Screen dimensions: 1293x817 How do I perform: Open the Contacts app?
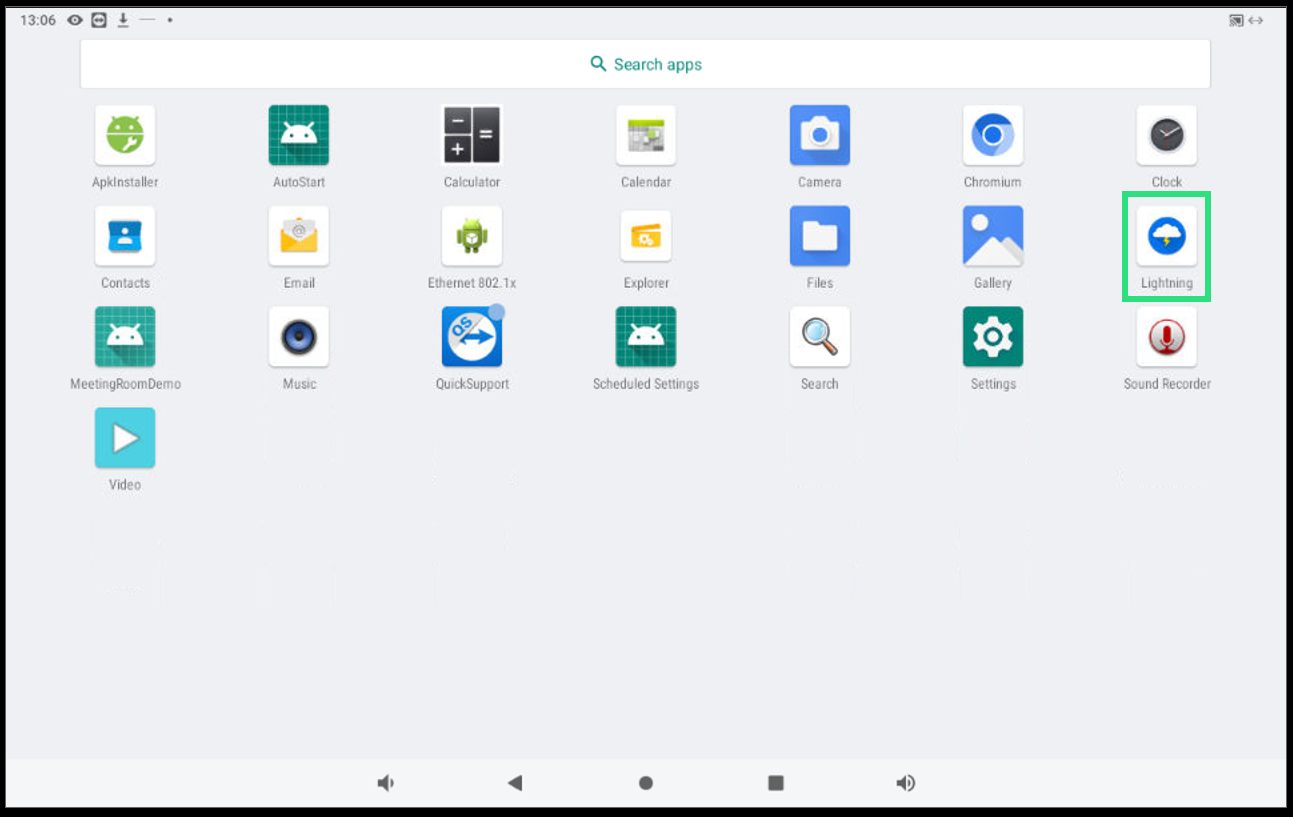coord(125,236)
